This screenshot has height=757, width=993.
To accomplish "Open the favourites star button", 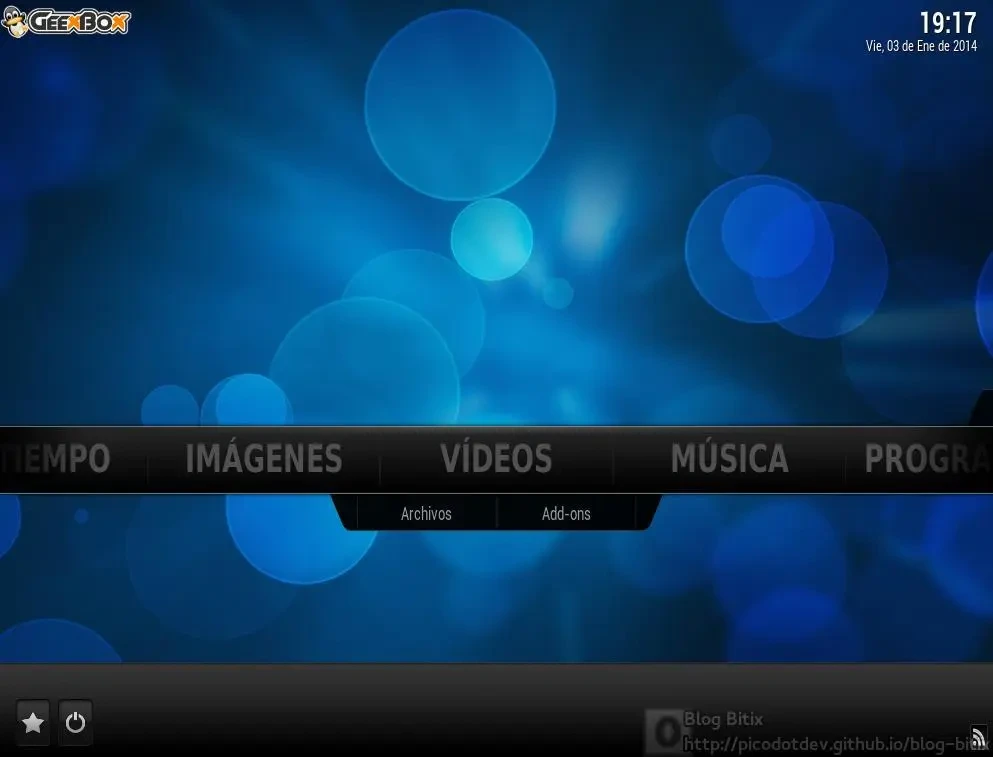I will [33, 722].
